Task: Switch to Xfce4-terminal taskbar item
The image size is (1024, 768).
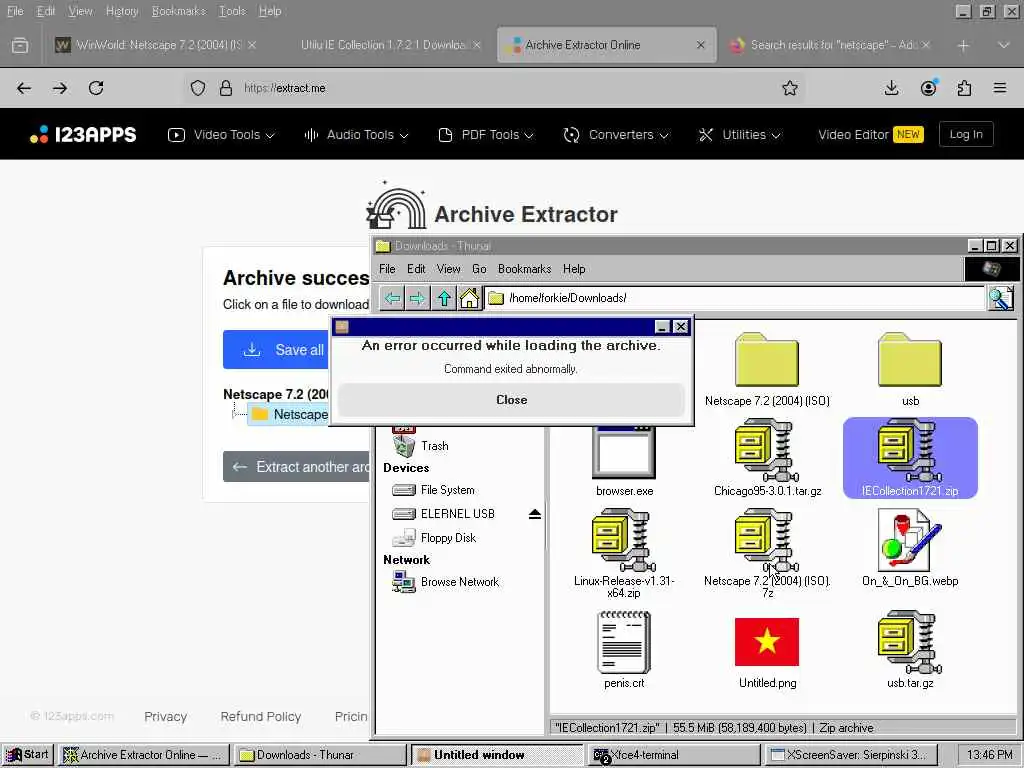Action: (673, 754)
